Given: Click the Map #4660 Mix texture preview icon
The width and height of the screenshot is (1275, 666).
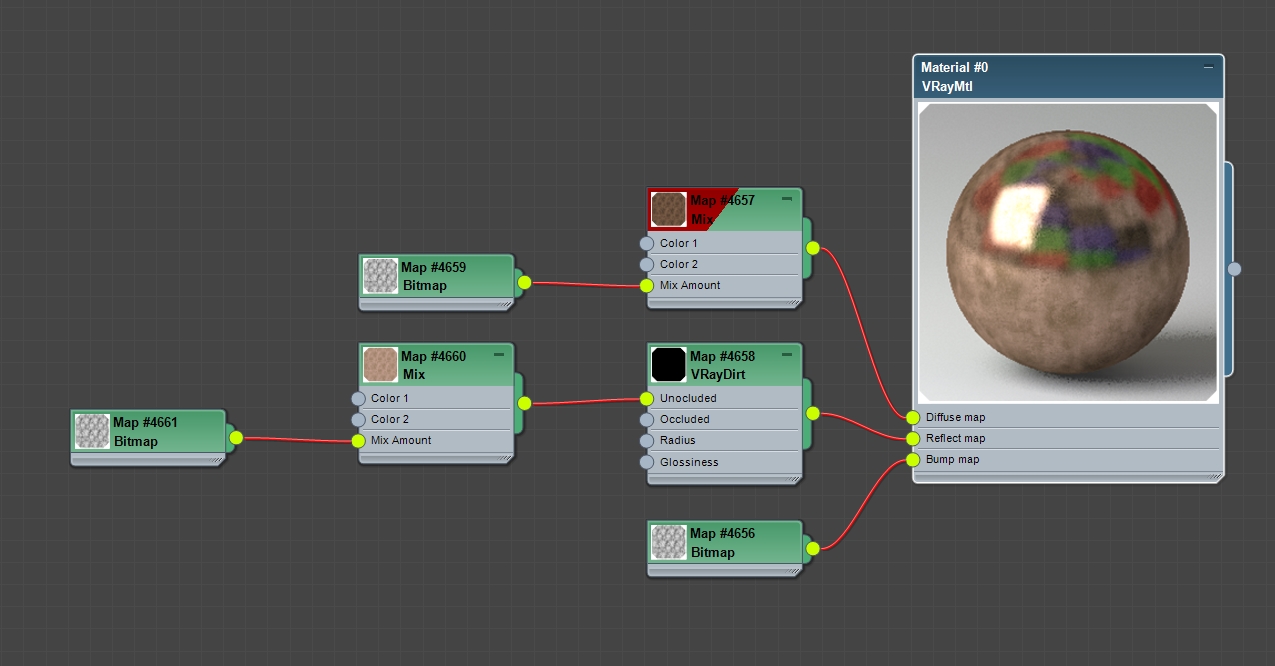Looking at the screenshot, I should (381, 363).
